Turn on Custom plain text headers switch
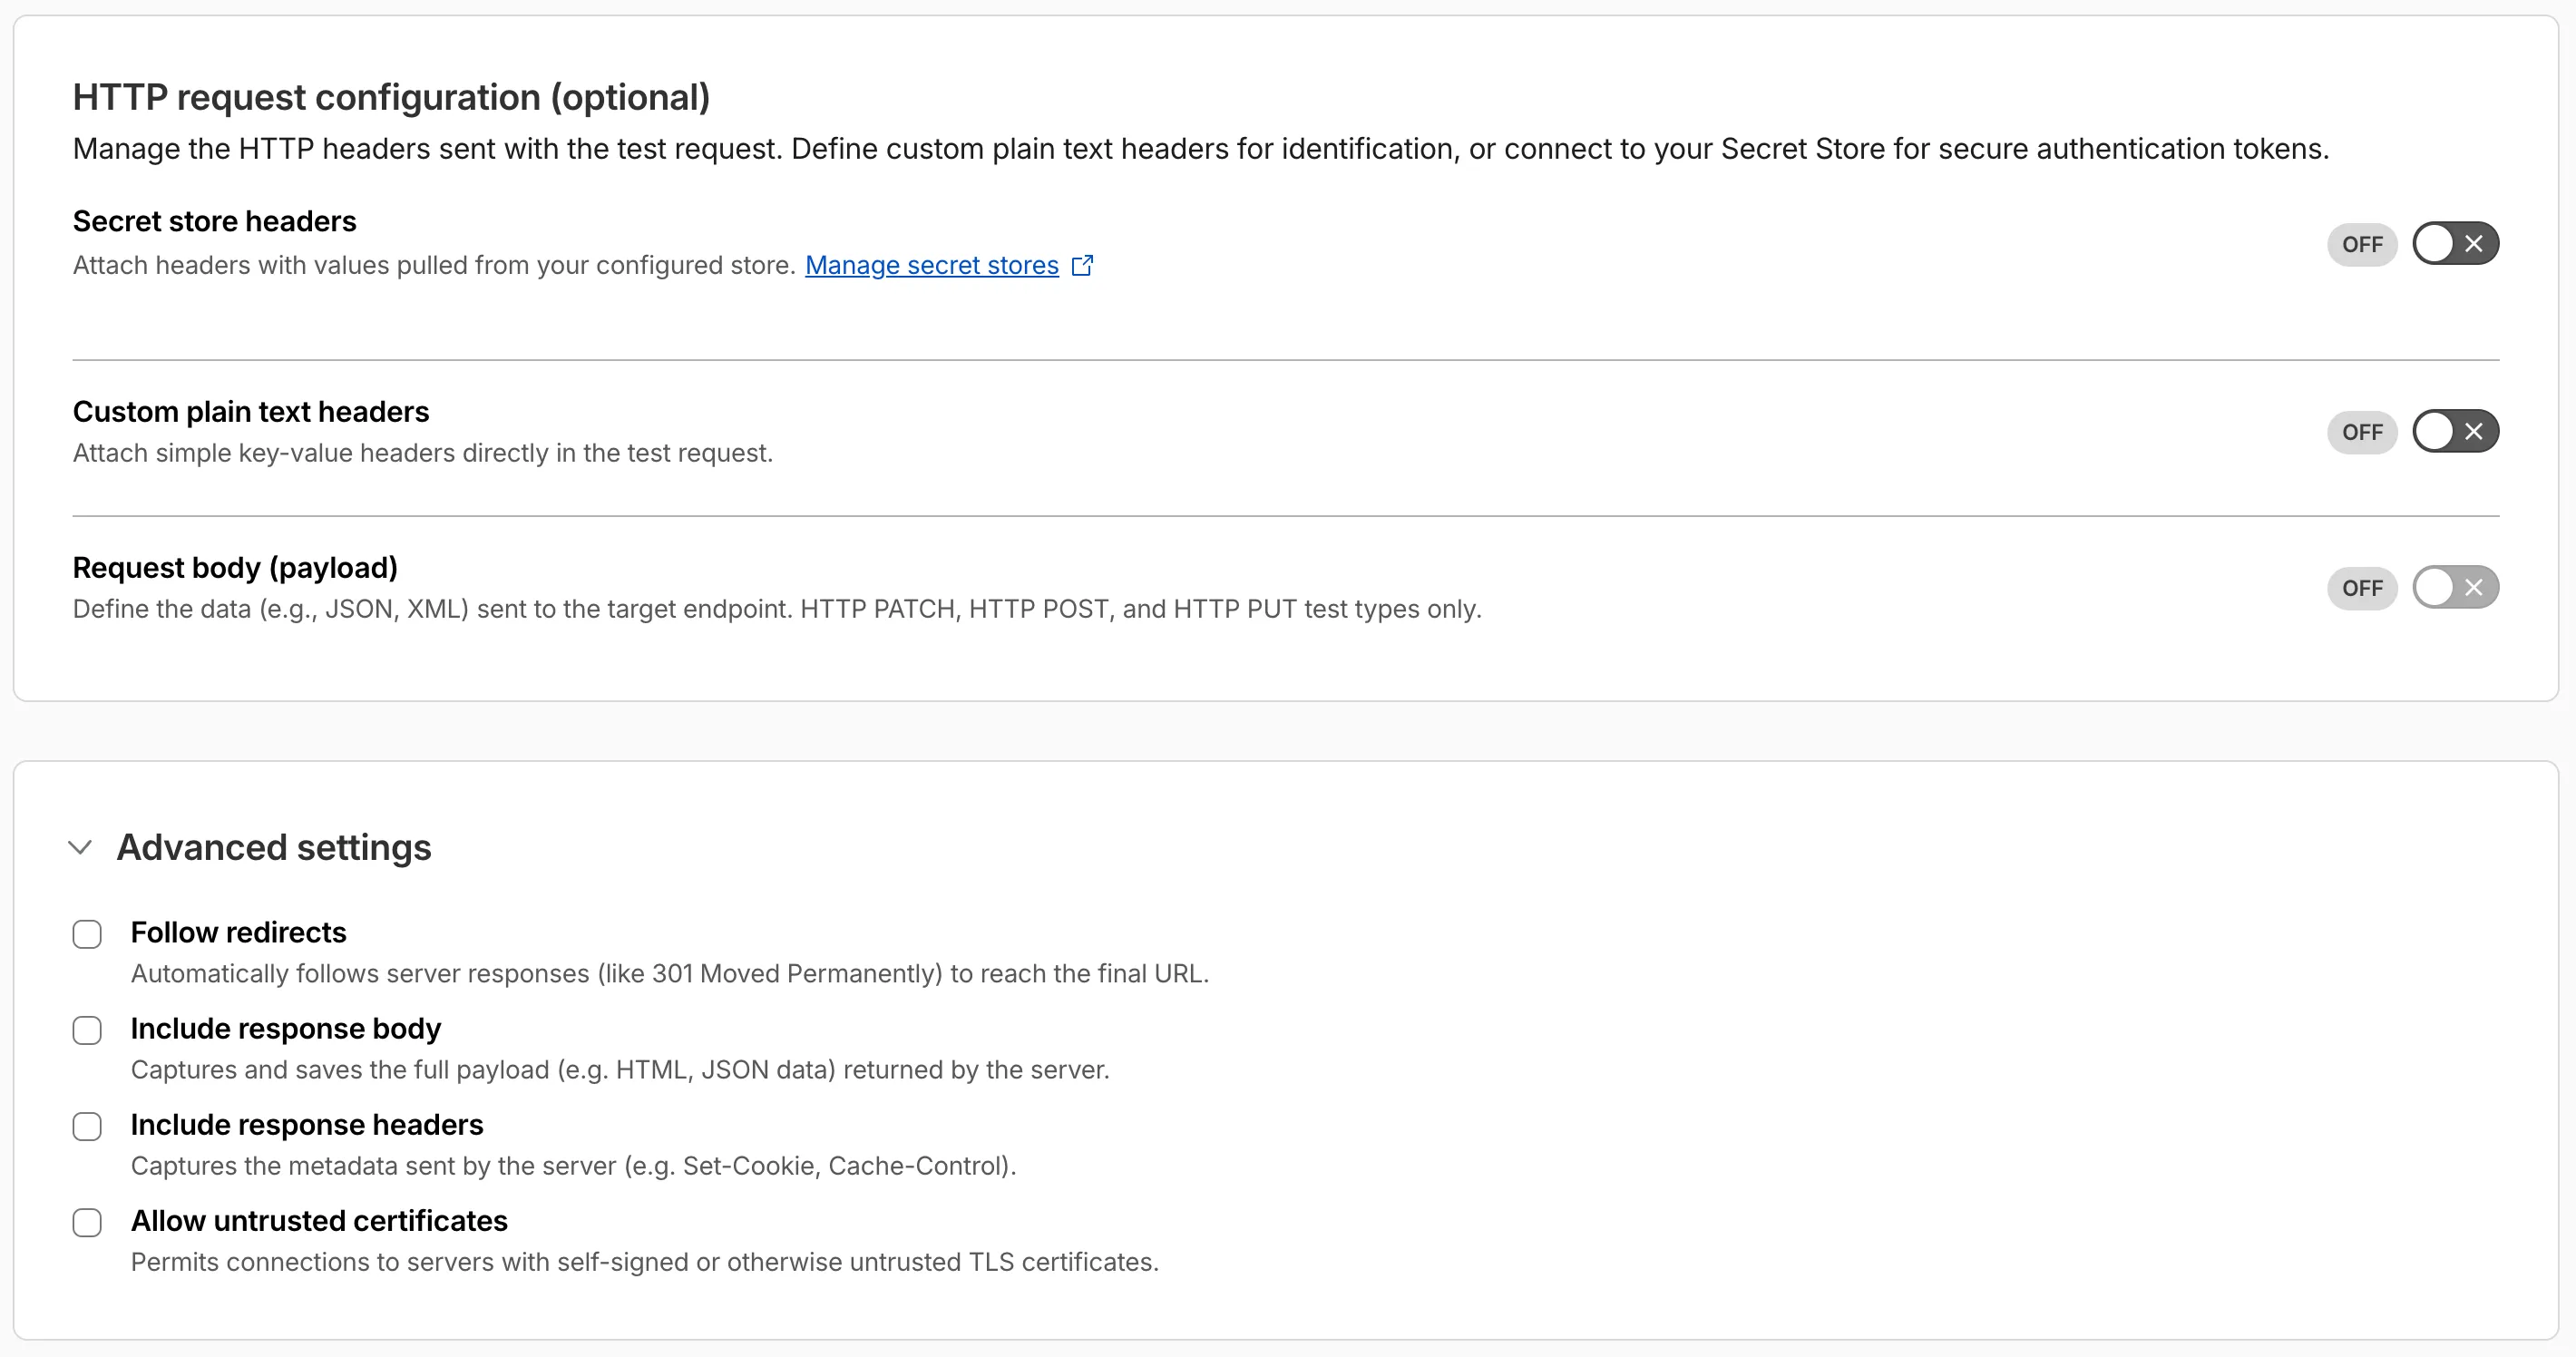This screenshot has width=2576, height=1357. tap(2454, 432)
